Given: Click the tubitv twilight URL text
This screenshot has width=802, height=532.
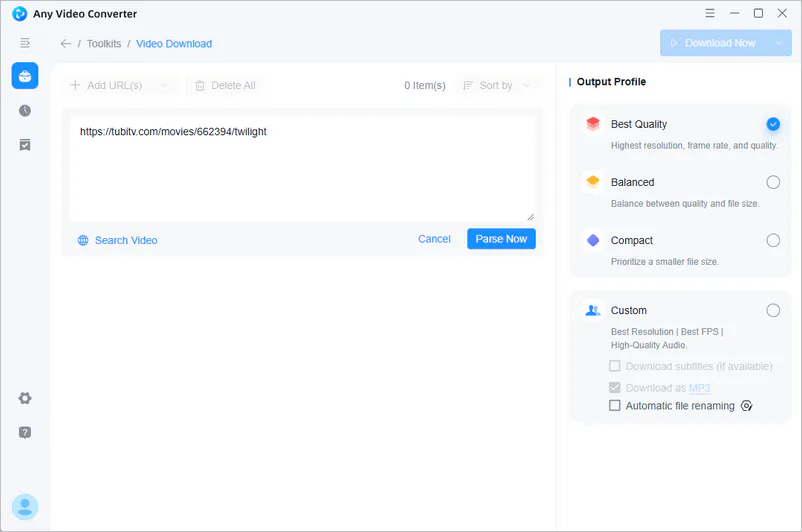Looking at the screenshot, I should (173, 131).
